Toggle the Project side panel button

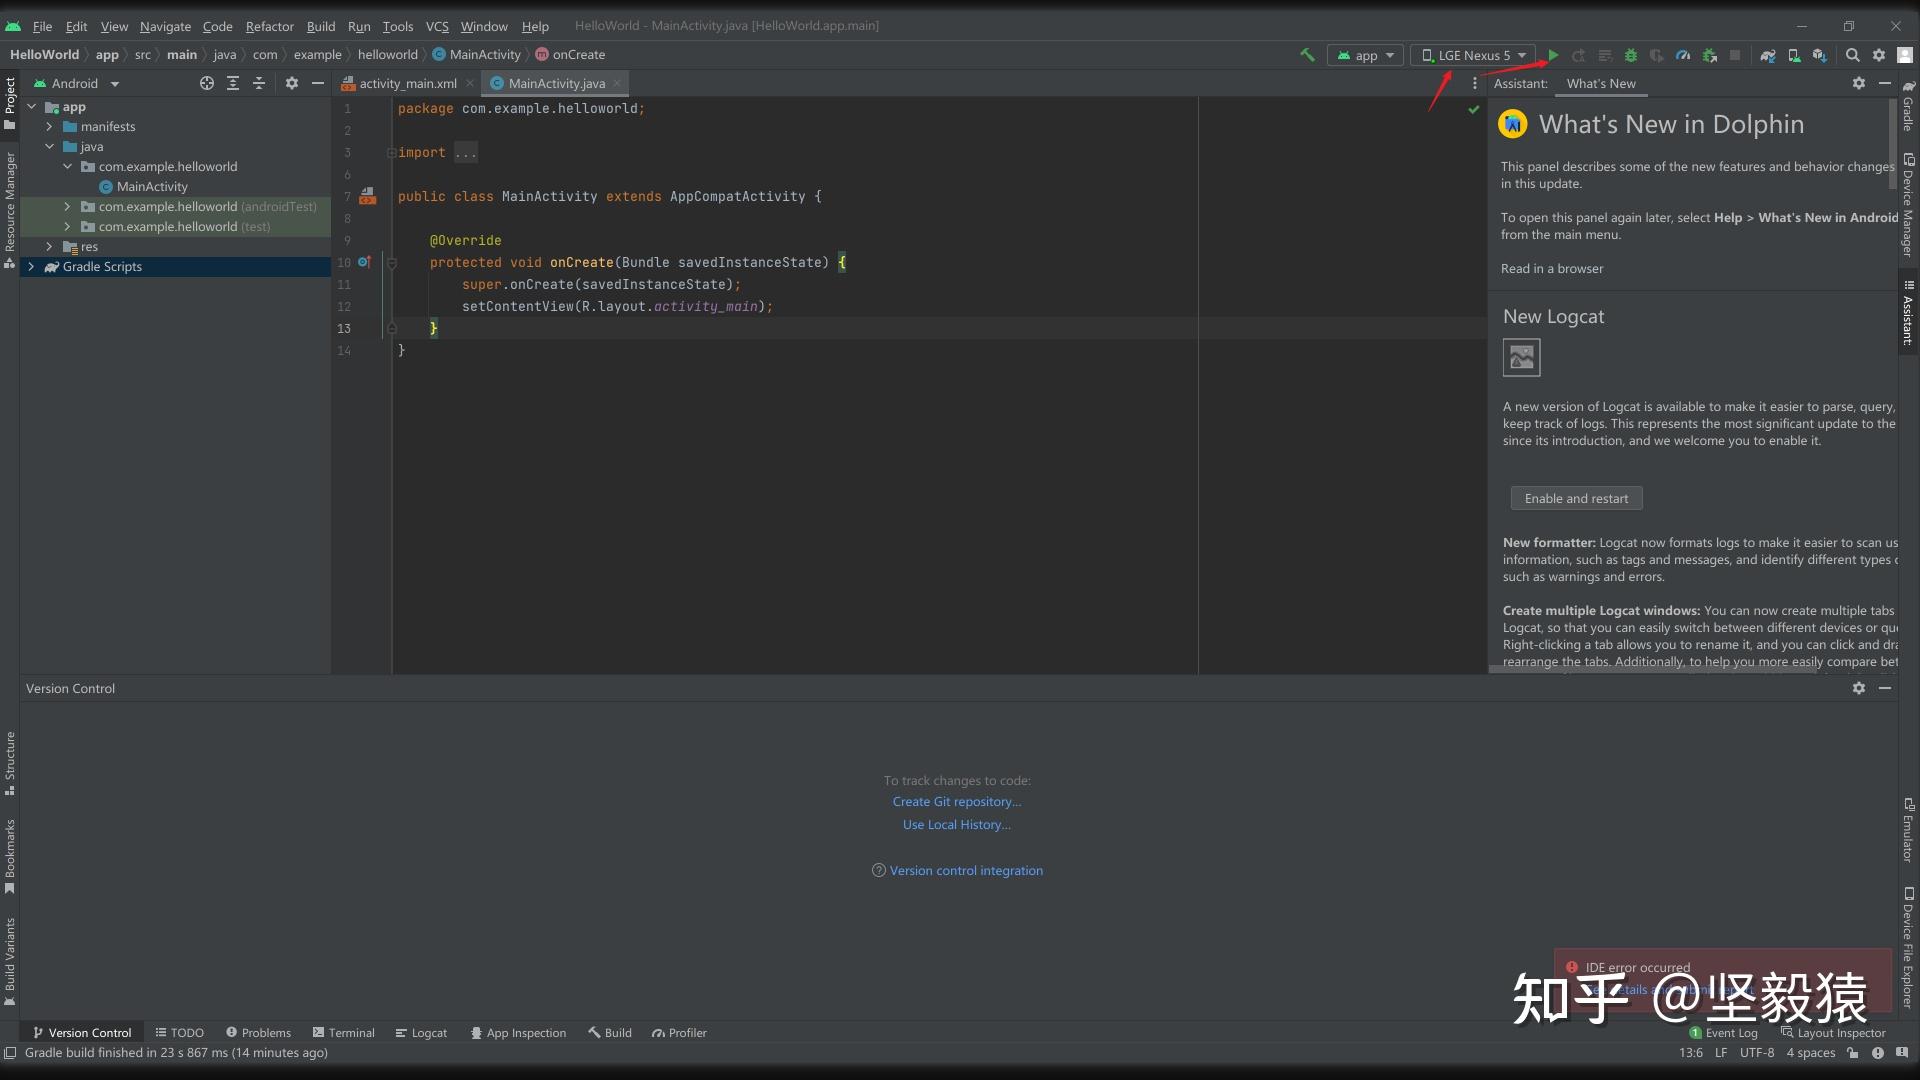click(x=10, y=103)
